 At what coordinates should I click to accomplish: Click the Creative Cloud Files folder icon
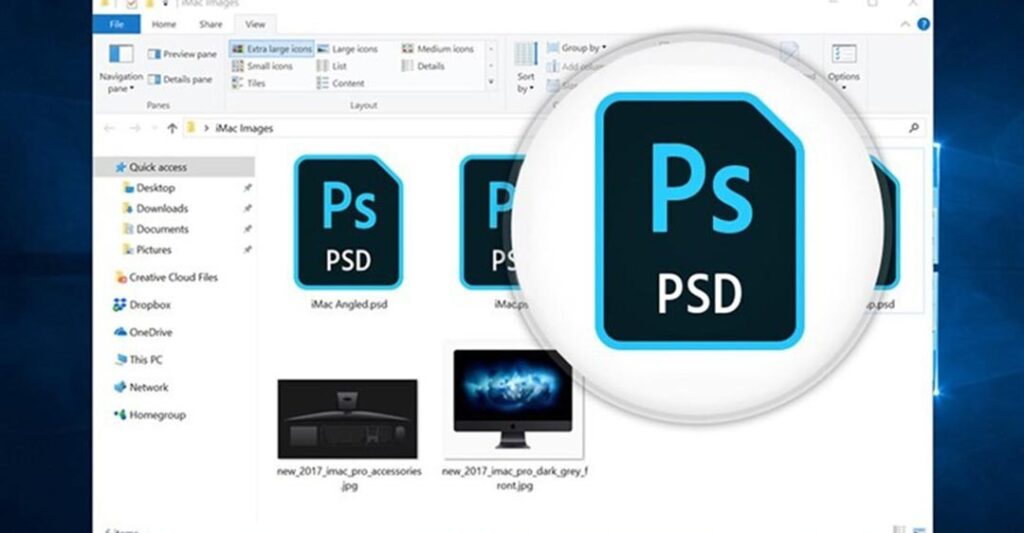pyautogui.click(x=121, y=278)
